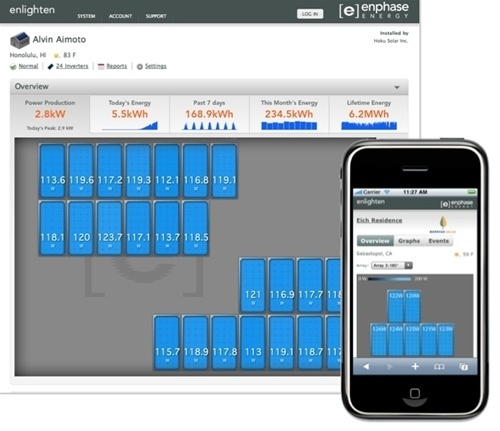Click the 0W to 200W power scale bar
500x431 pixels.
389,279
